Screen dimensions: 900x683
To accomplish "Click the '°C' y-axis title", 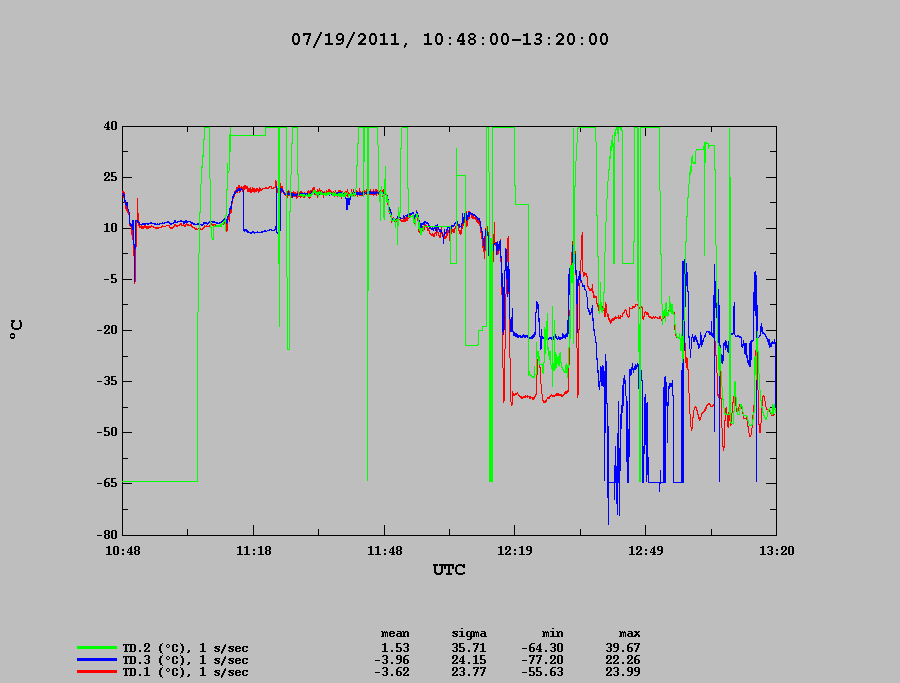I will click(x=16, y=329).
